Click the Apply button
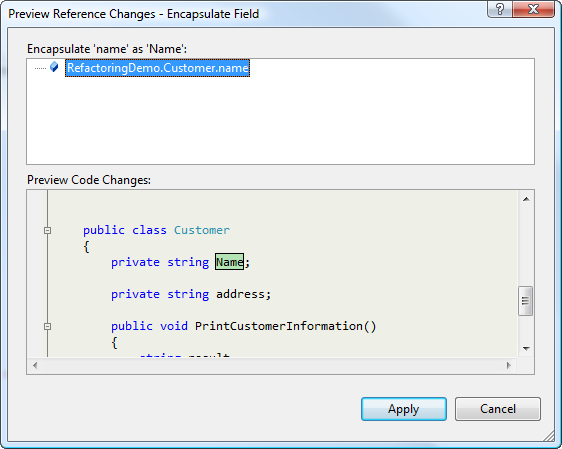Image resolution: width=562 pixels, height=449 pixels. coord(404,409)
